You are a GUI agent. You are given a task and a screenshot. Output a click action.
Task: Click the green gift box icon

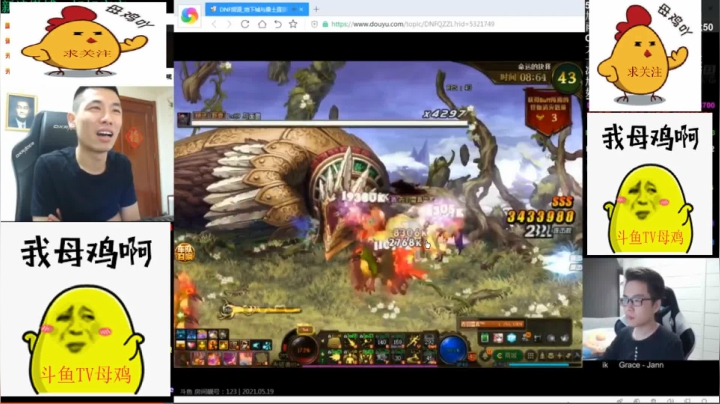click(x=484, y=337)
